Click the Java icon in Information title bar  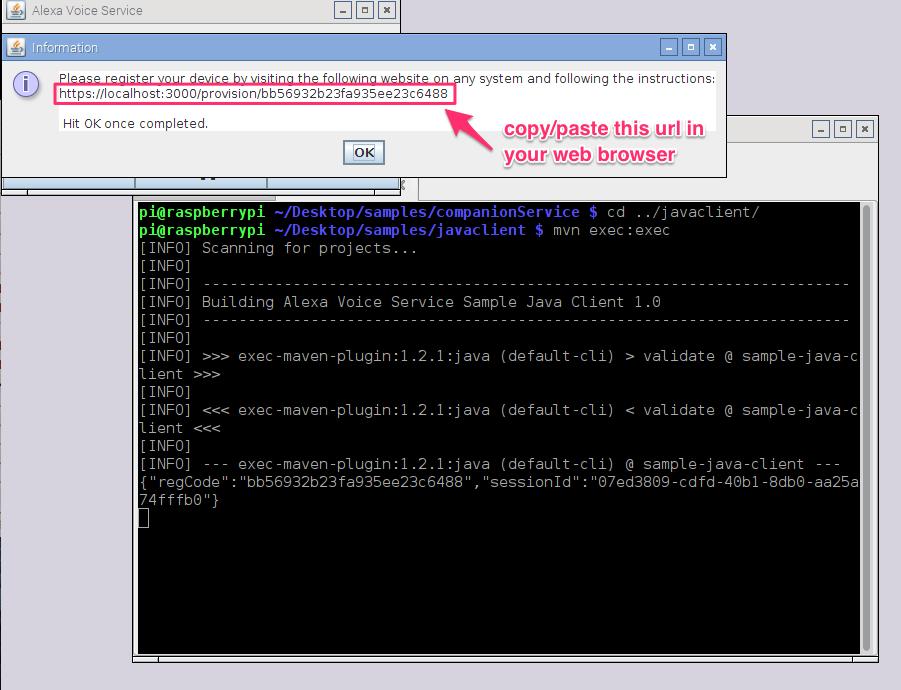(x=16, y=47)
